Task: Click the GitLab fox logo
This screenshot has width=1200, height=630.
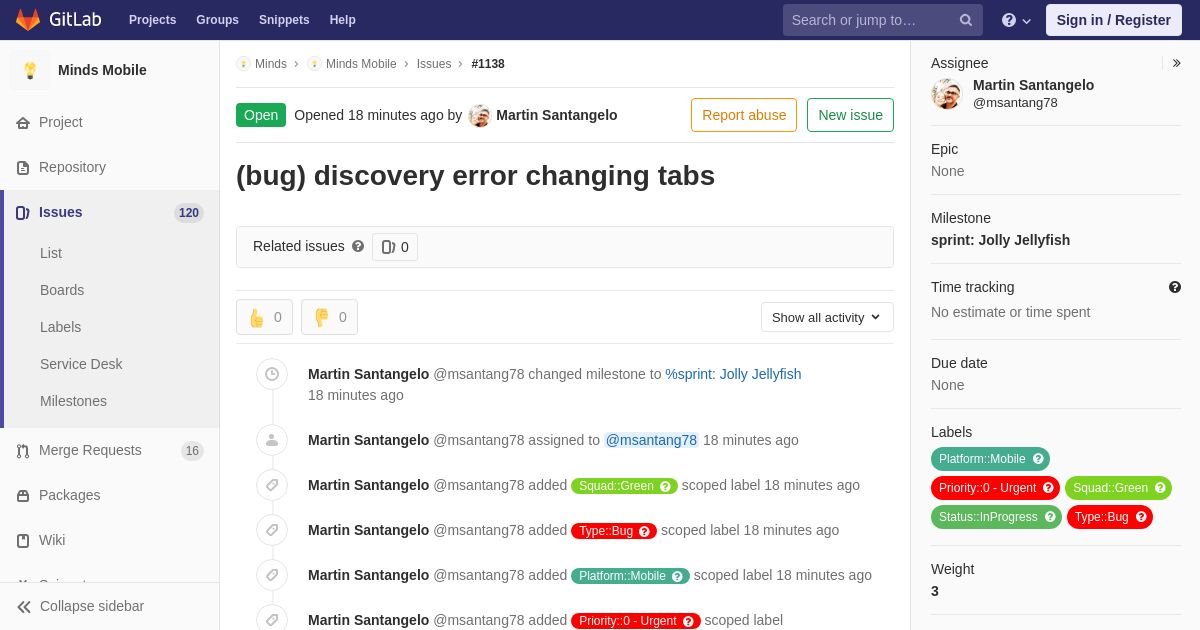Action: 28,20
